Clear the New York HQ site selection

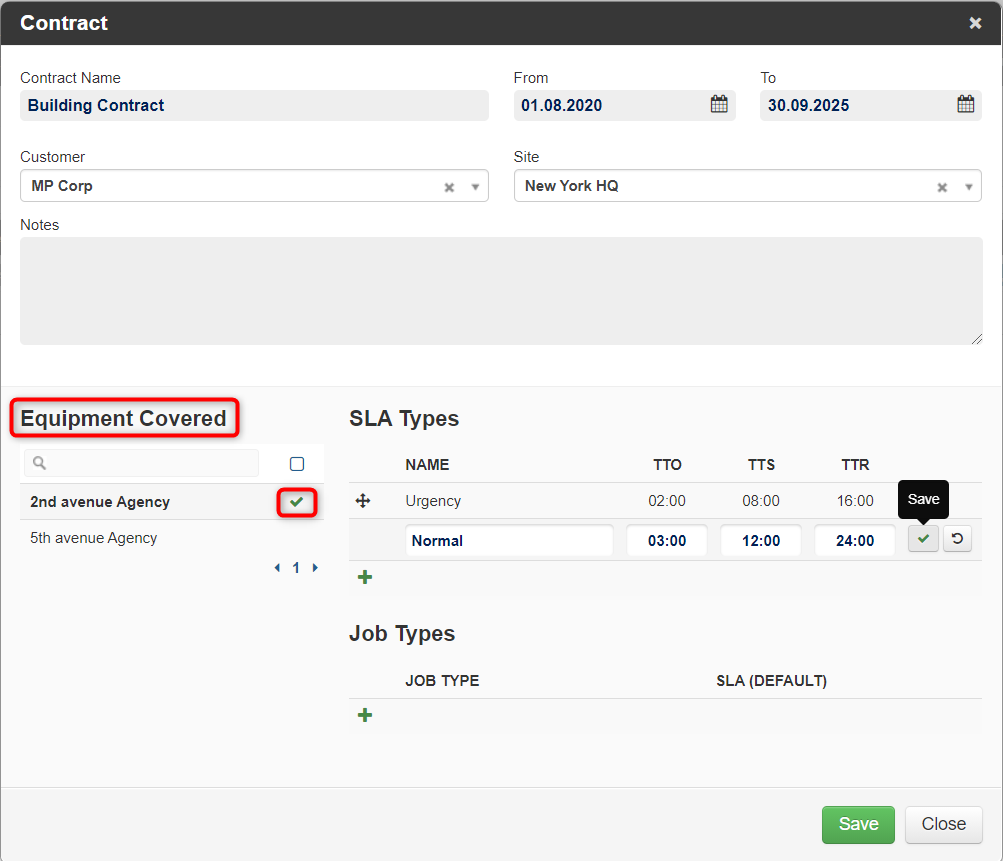tap(942, 187)
